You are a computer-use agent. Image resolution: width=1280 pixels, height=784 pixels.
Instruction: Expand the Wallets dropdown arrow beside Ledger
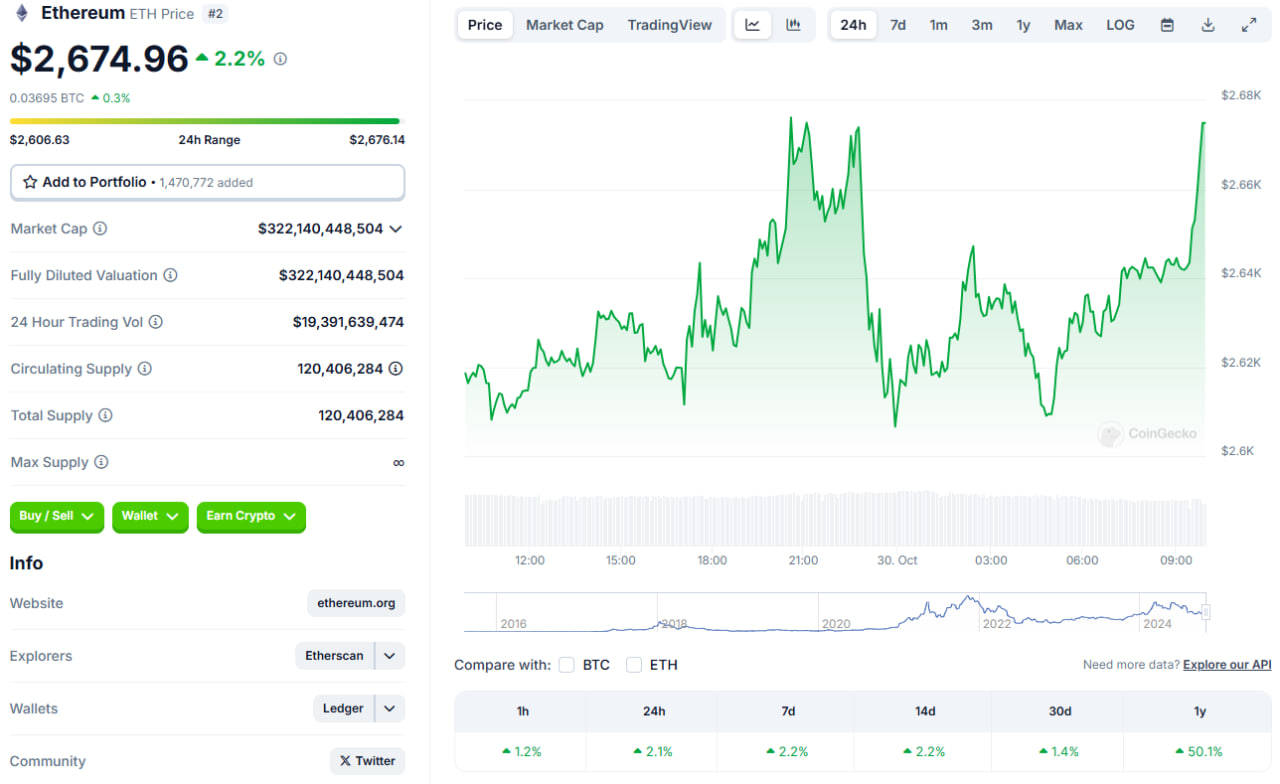tap(390, 708)
